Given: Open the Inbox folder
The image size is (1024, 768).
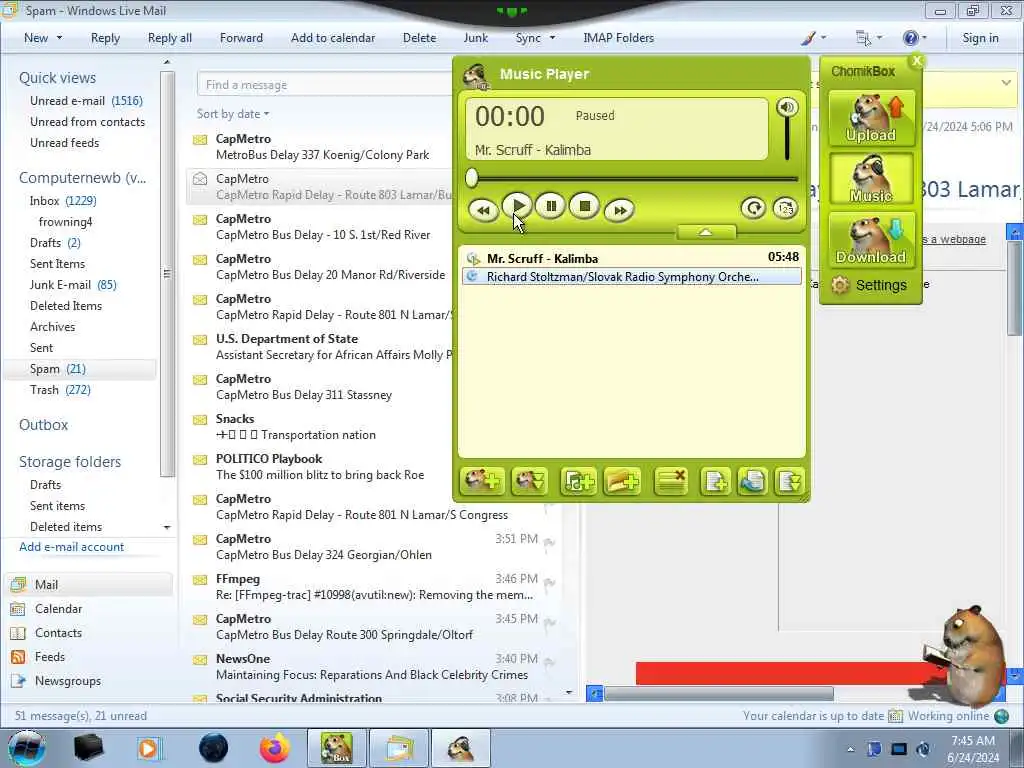Looking at the screenshot, I should (63, 200).
